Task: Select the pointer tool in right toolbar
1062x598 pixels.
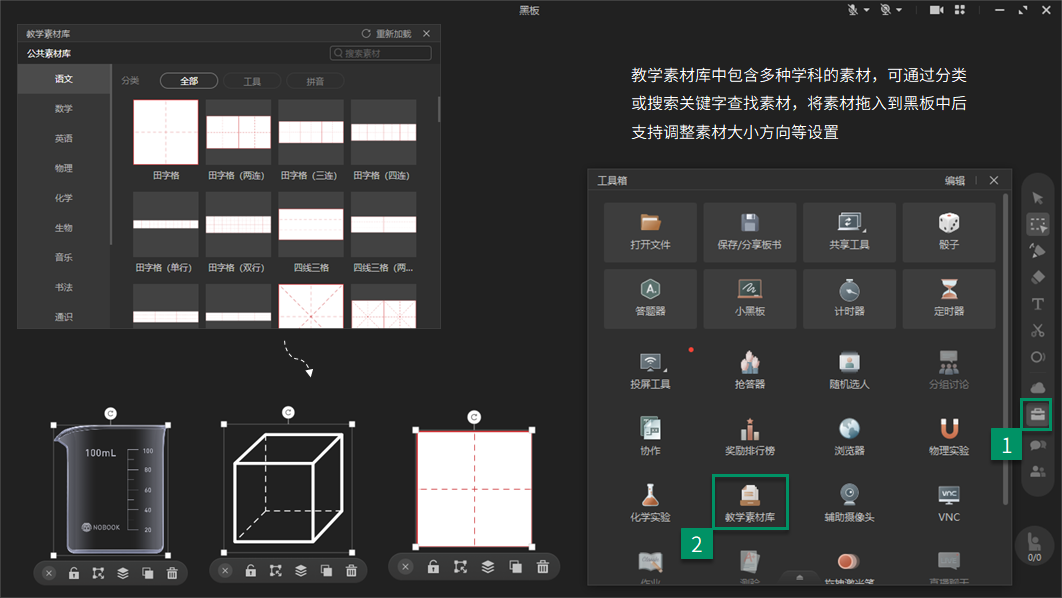Action: pyautogui.click(x=1038, y=198)
